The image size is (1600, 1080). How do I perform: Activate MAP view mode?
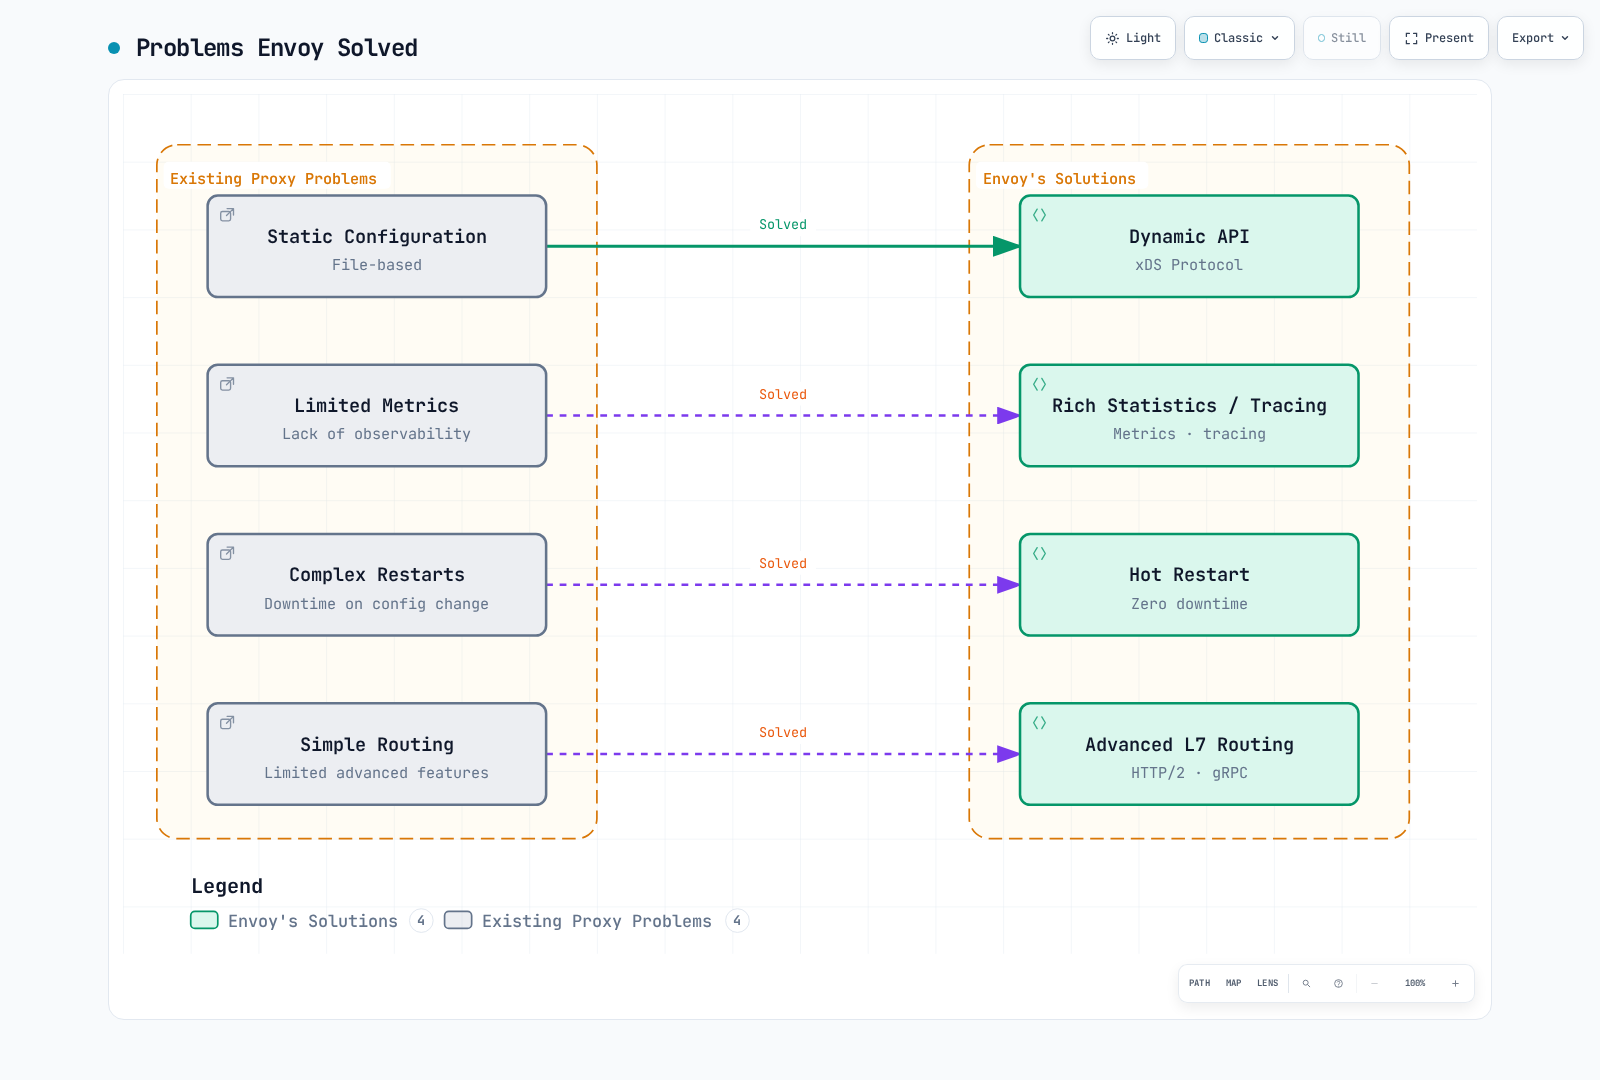click(1233, 983)
